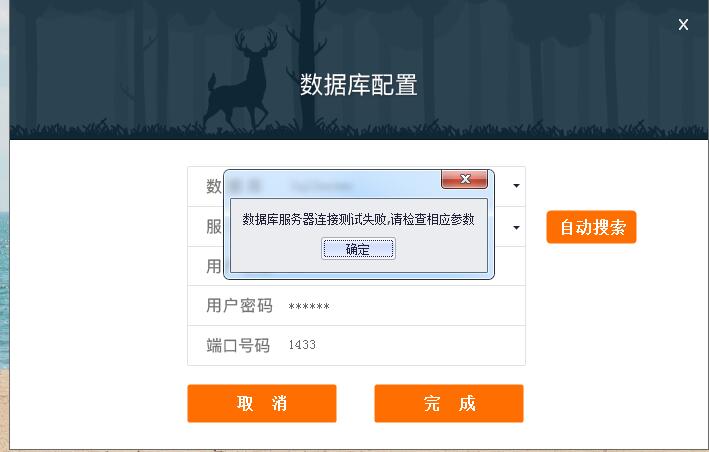This screenshot has height=452, width=709.
Task: Close the 数据库配置 window
Action: click(x=683, y=24)
